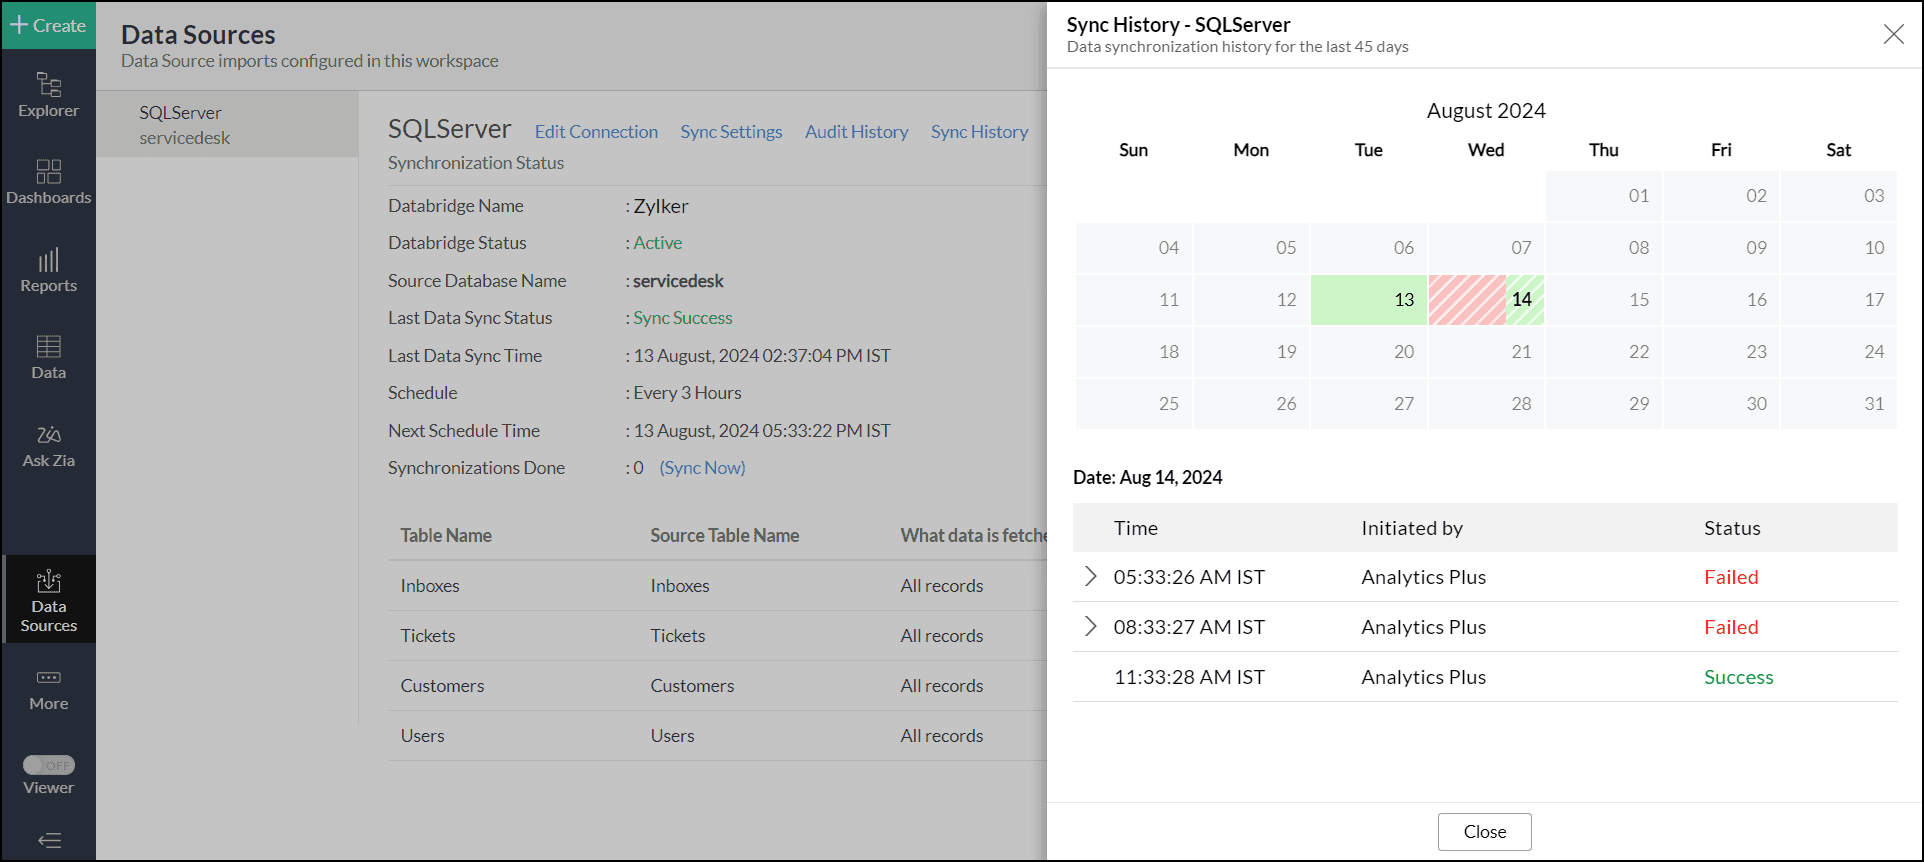
Task: Expand the 08:33:27 AM failed sync row
Action: pyautogui.click(x=1090, y=627)
